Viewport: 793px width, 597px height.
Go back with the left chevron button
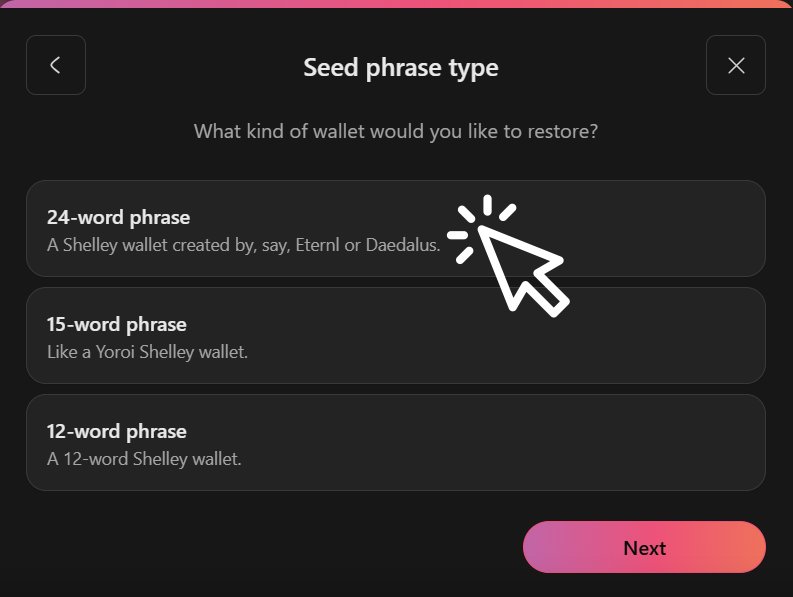pyautogui.click(x=56, y=66)
